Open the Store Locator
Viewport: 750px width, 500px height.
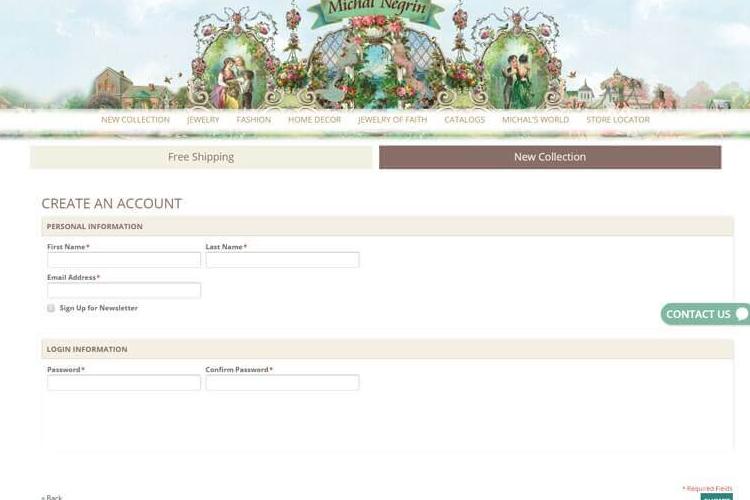pos(618,120)
